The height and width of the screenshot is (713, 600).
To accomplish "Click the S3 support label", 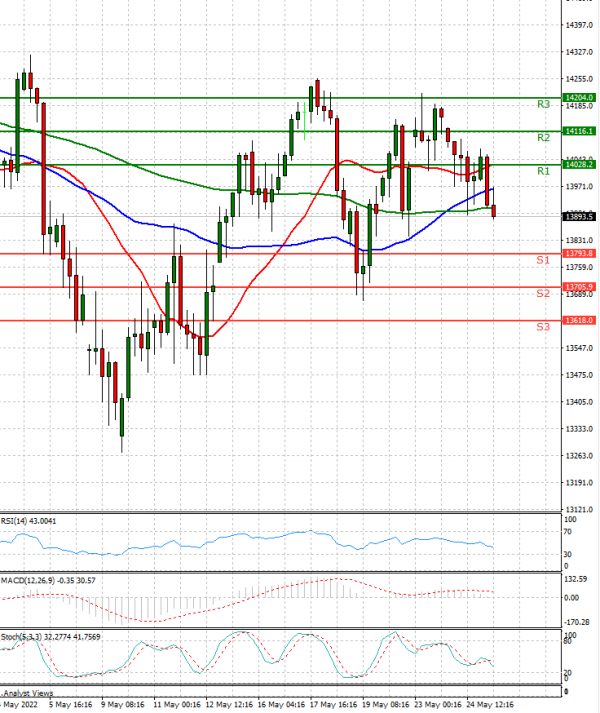I will tap(543, 327).
